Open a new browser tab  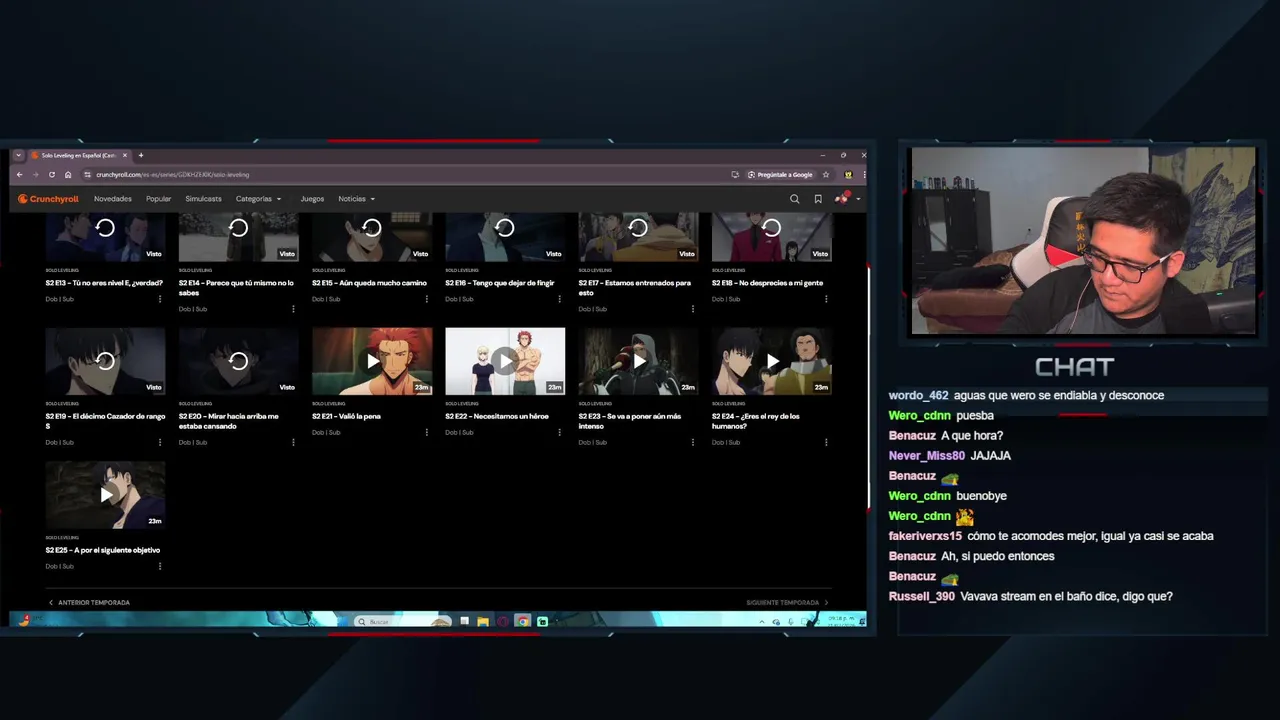(141, 155)
